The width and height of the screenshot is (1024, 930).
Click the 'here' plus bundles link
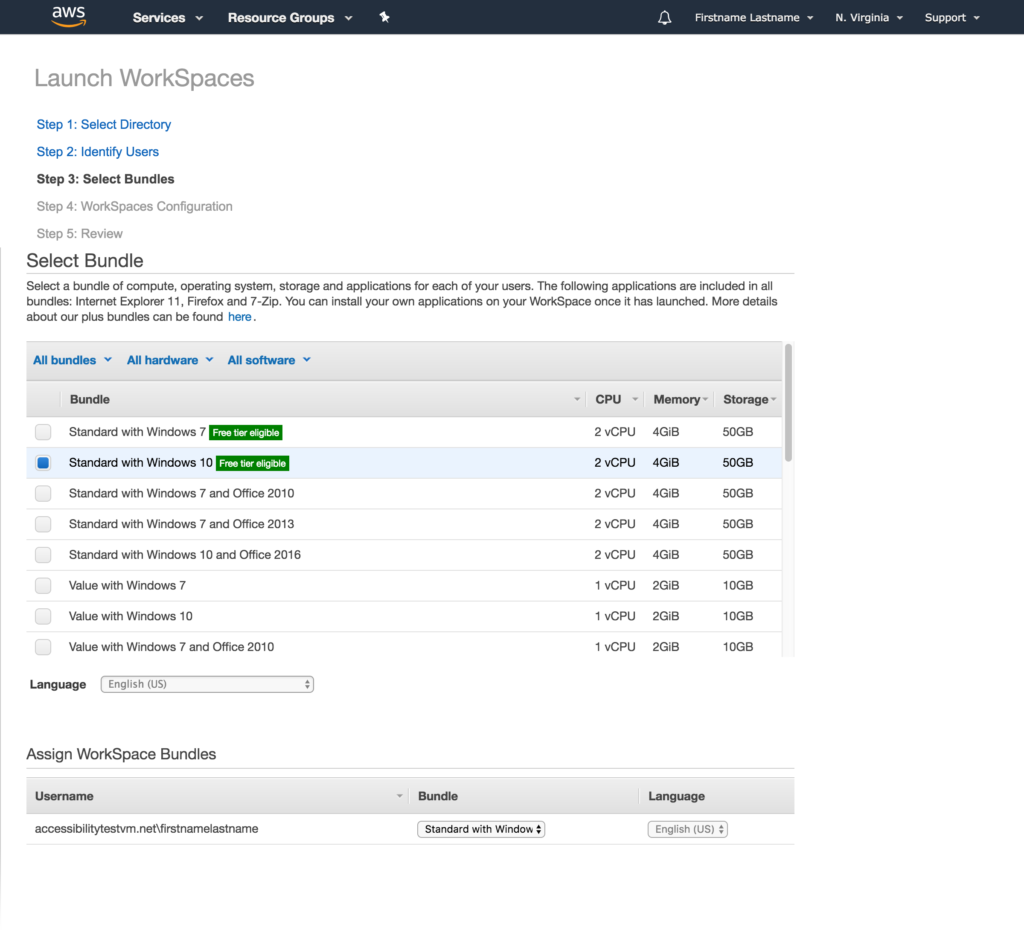click(x=239, y=317)
